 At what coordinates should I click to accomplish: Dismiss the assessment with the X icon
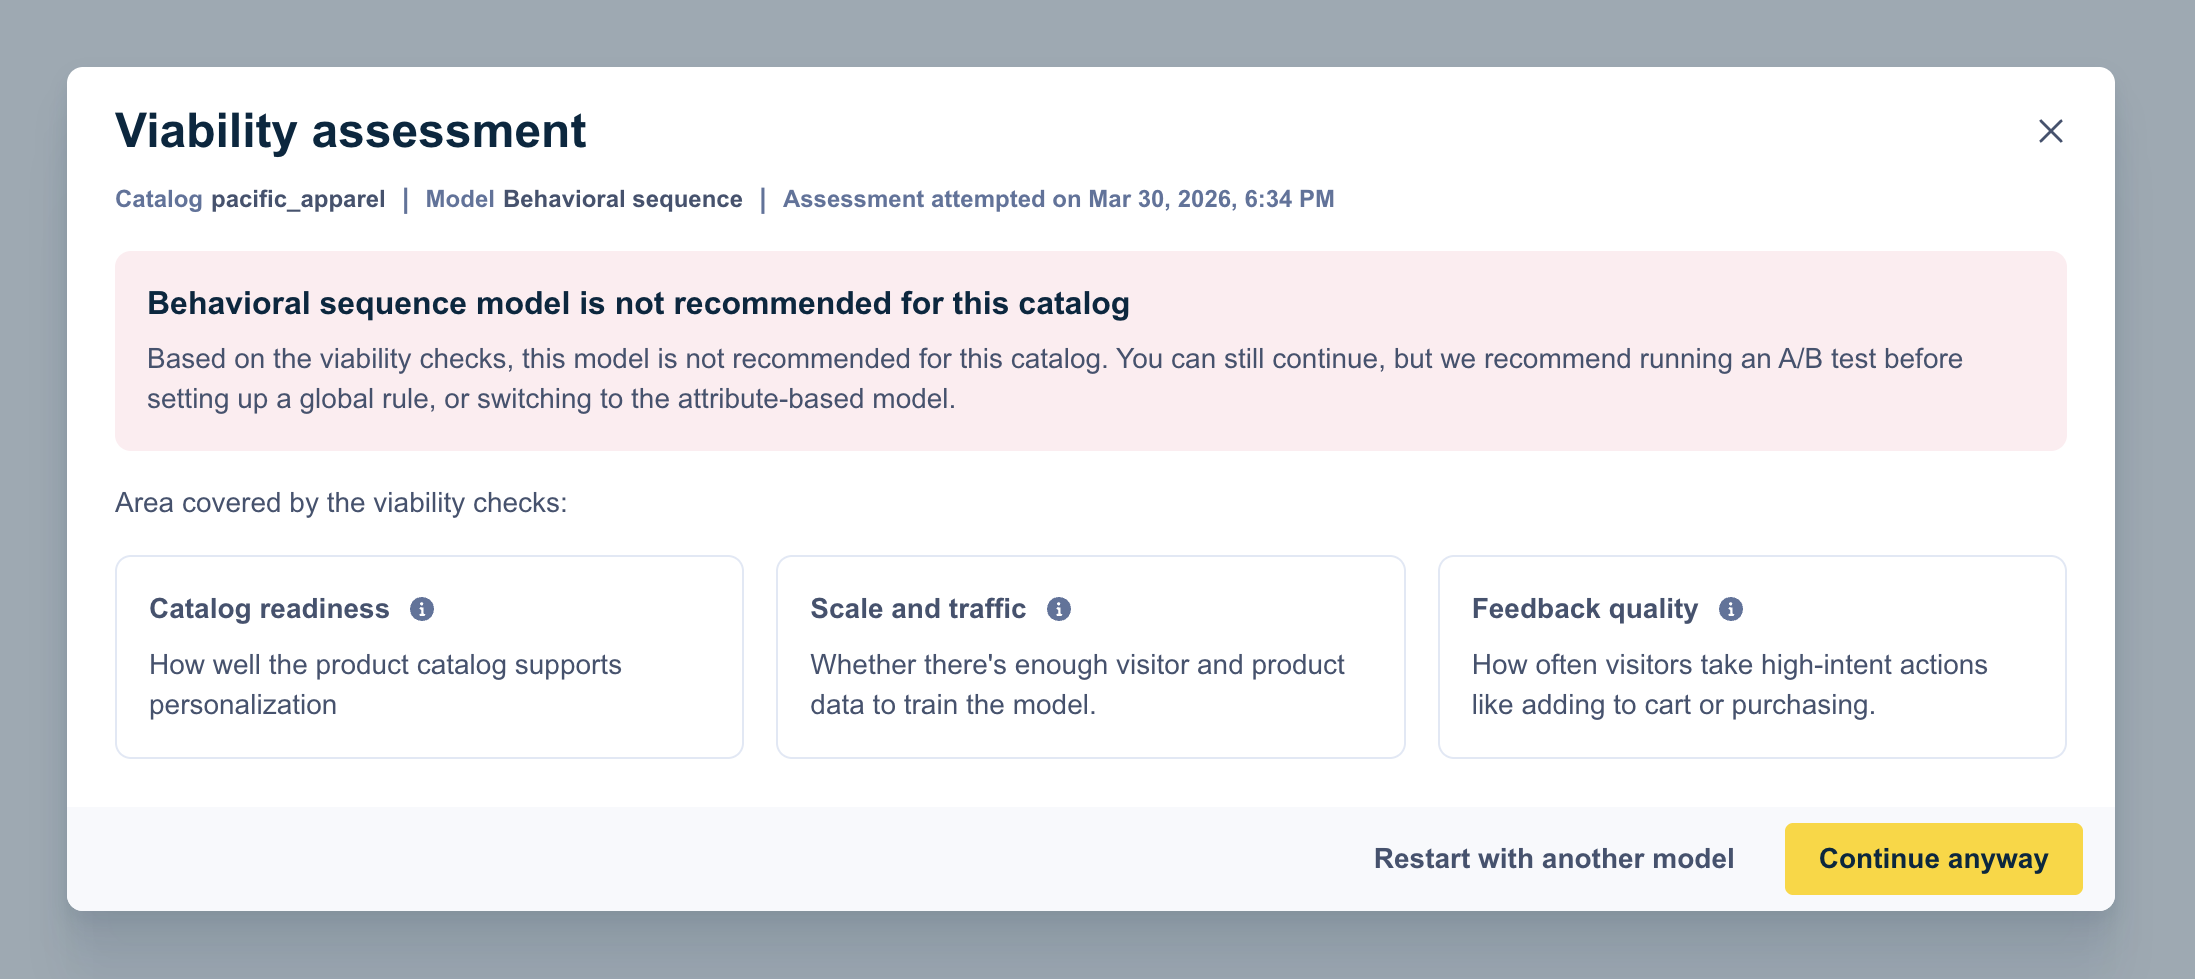point(2051,131)
